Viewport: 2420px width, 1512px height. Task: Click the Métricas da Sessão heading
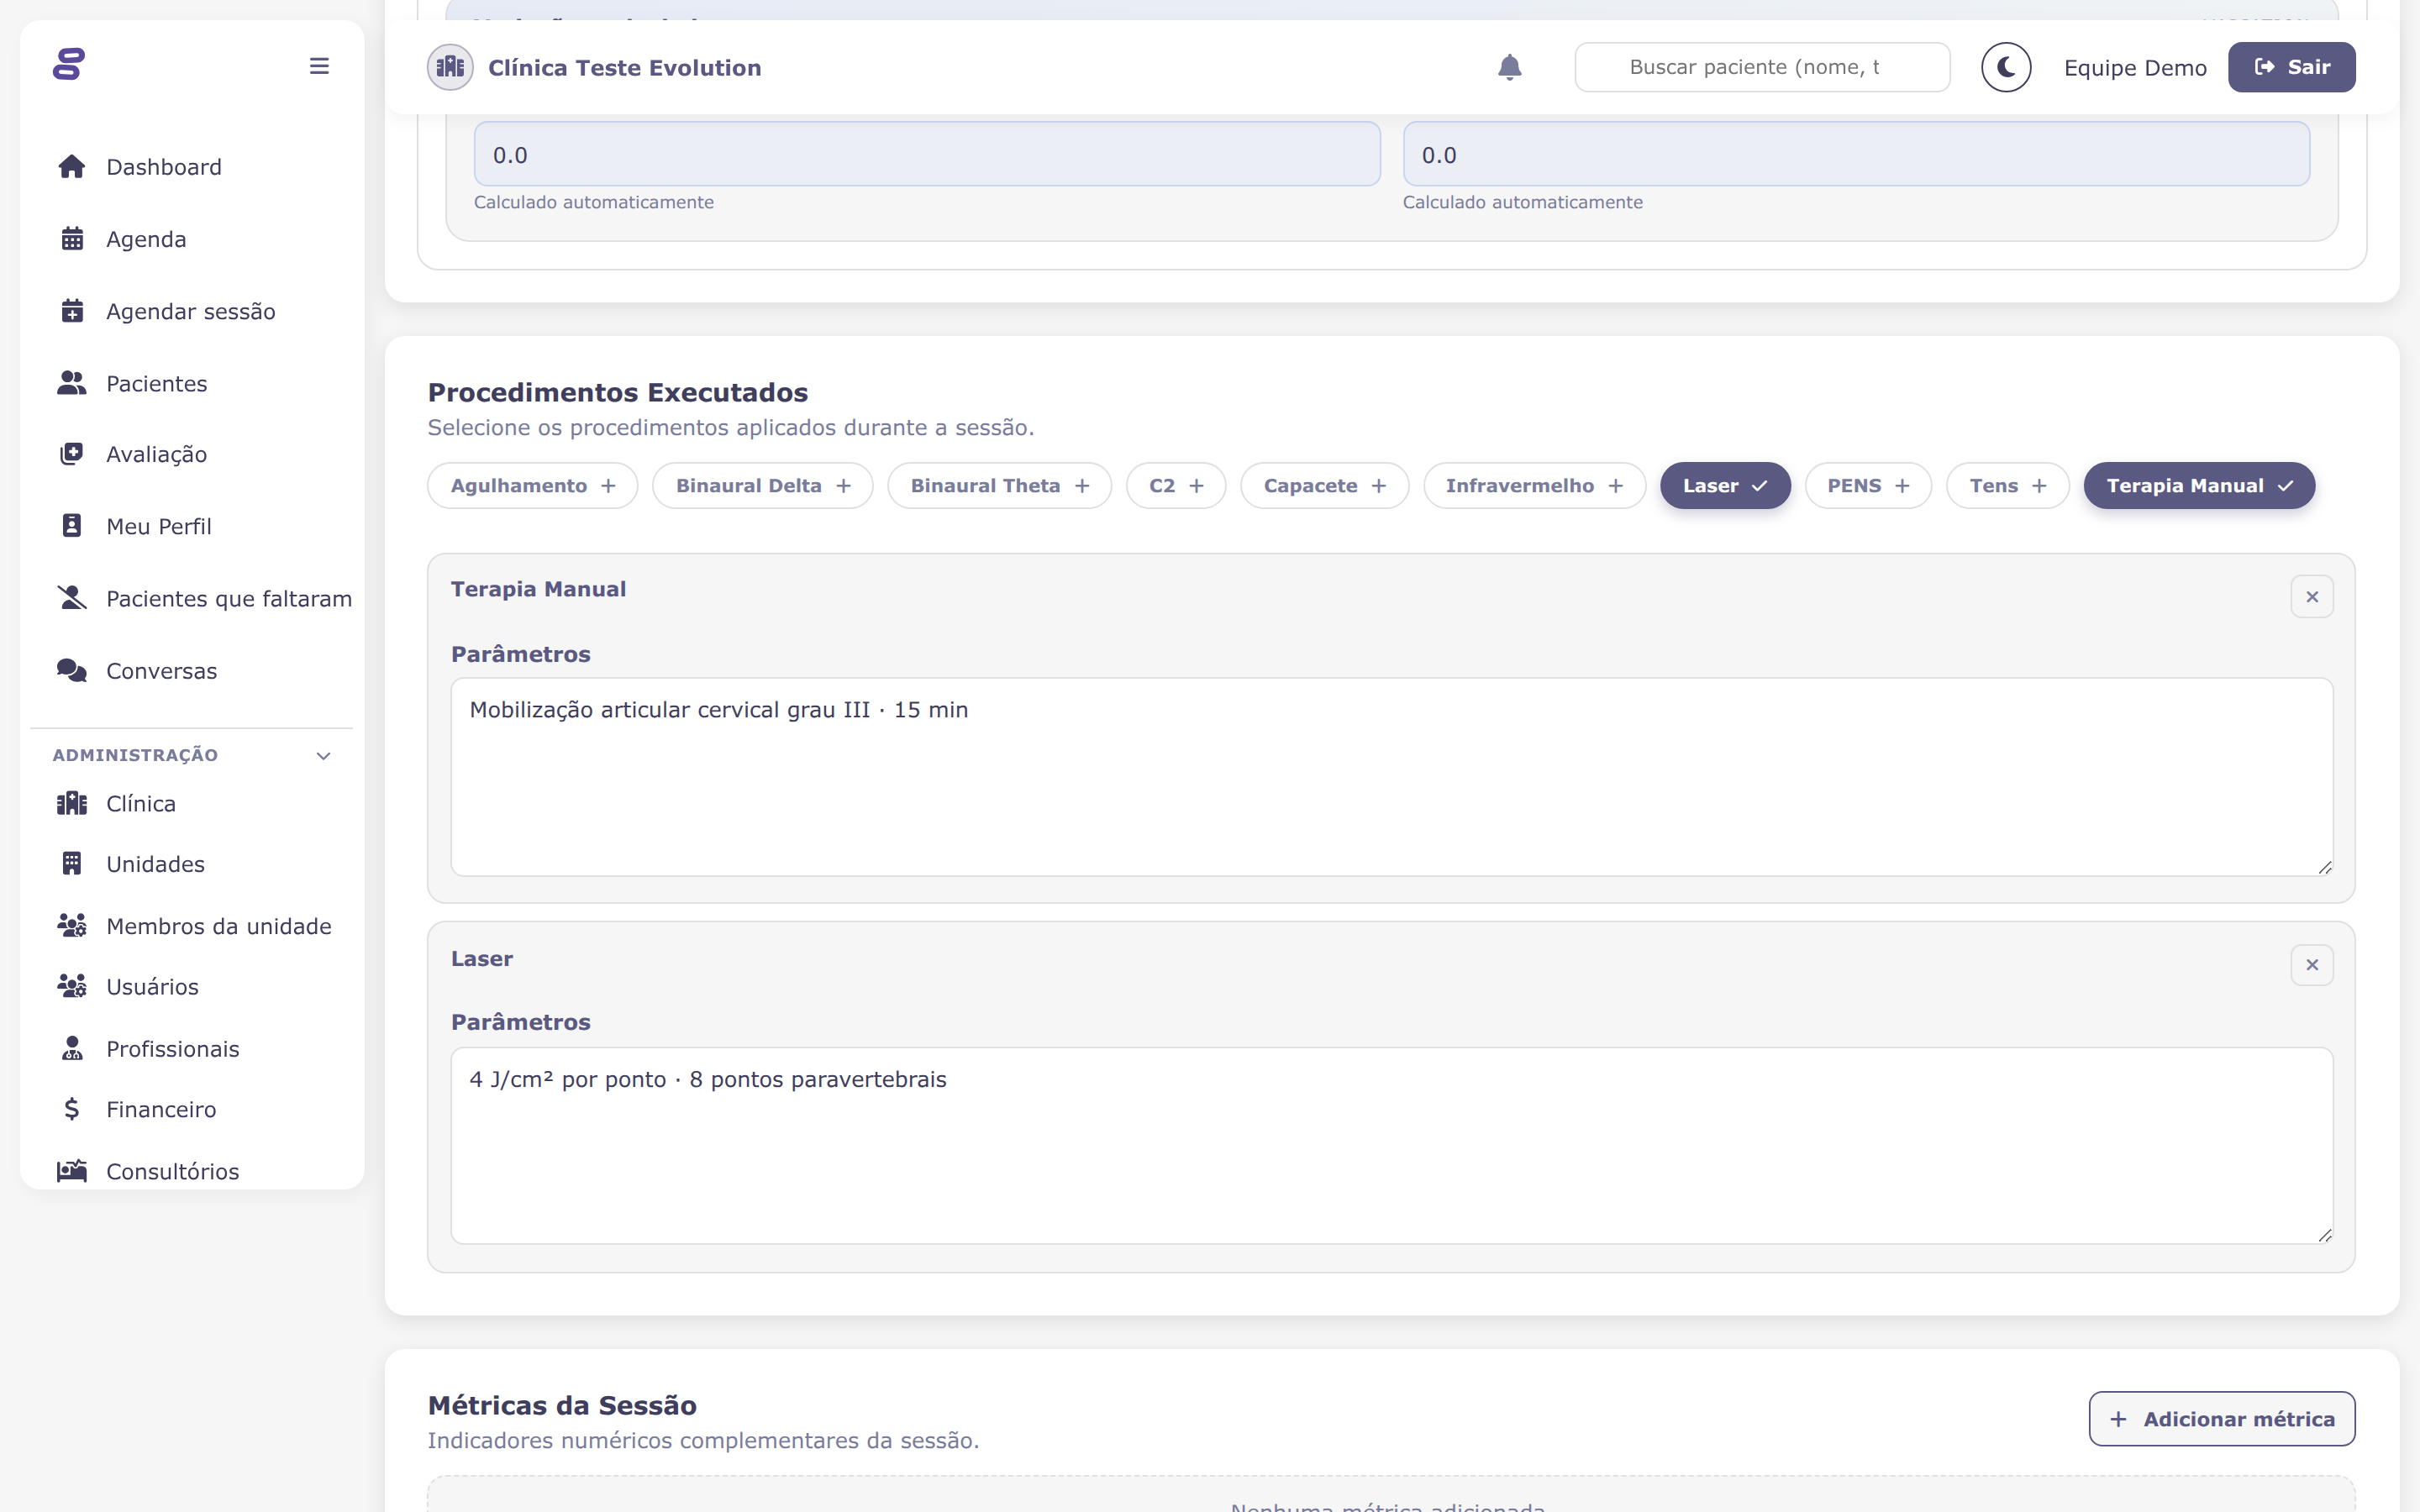click(562, 1405)
